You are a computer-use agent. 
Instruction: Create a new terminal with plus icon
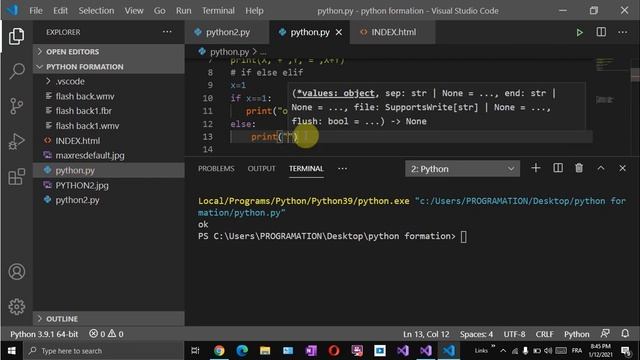[536, 168]
